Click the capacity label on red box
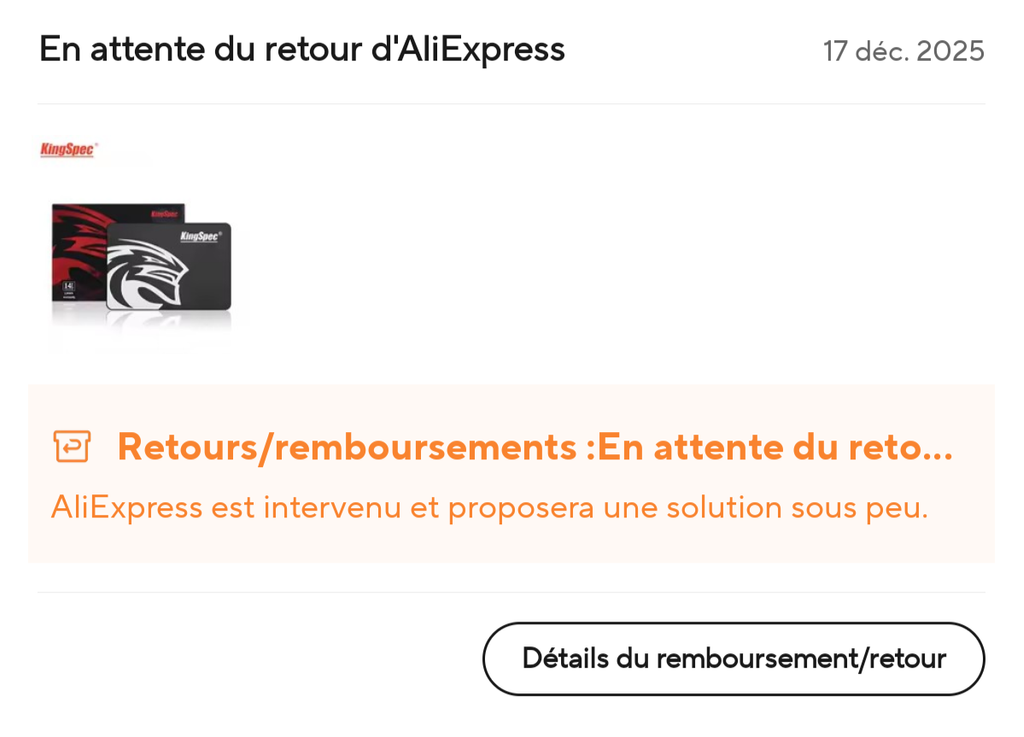Screen dimensions: 1024x737 [x=69, y=286]
